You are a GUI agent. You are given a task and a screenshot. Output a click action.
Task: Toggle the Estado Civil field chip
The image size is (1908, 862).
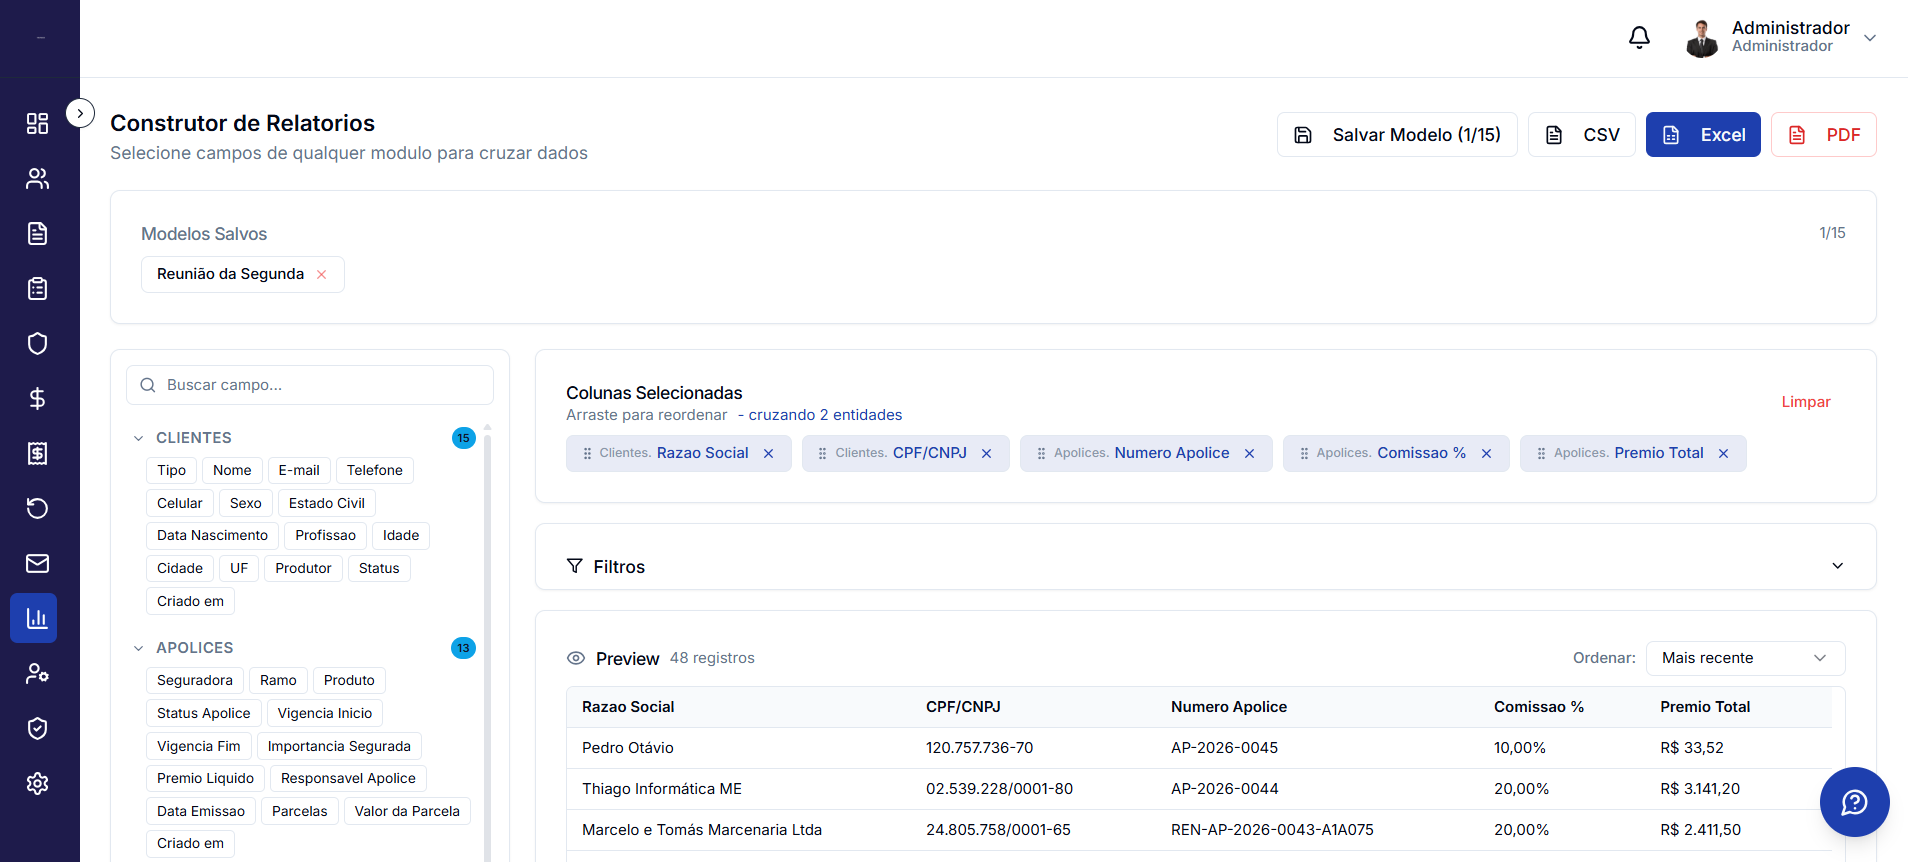(x=327, y=503)
